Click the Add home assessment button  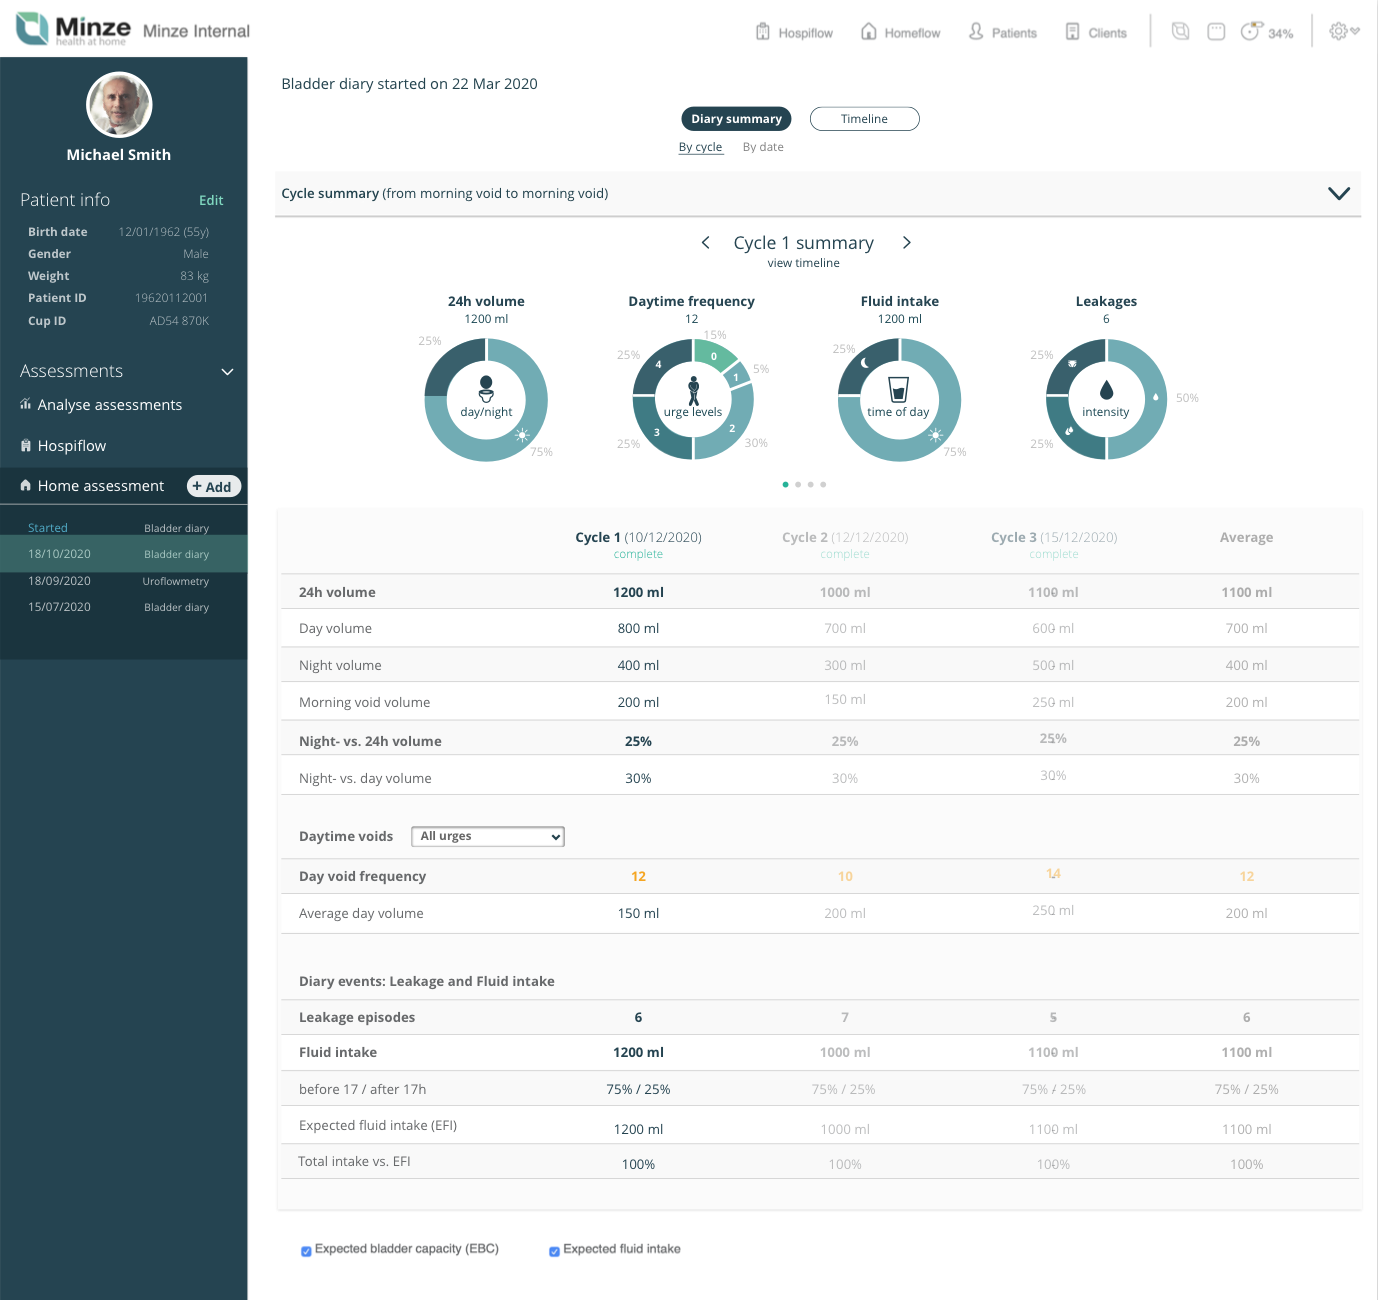214,486
